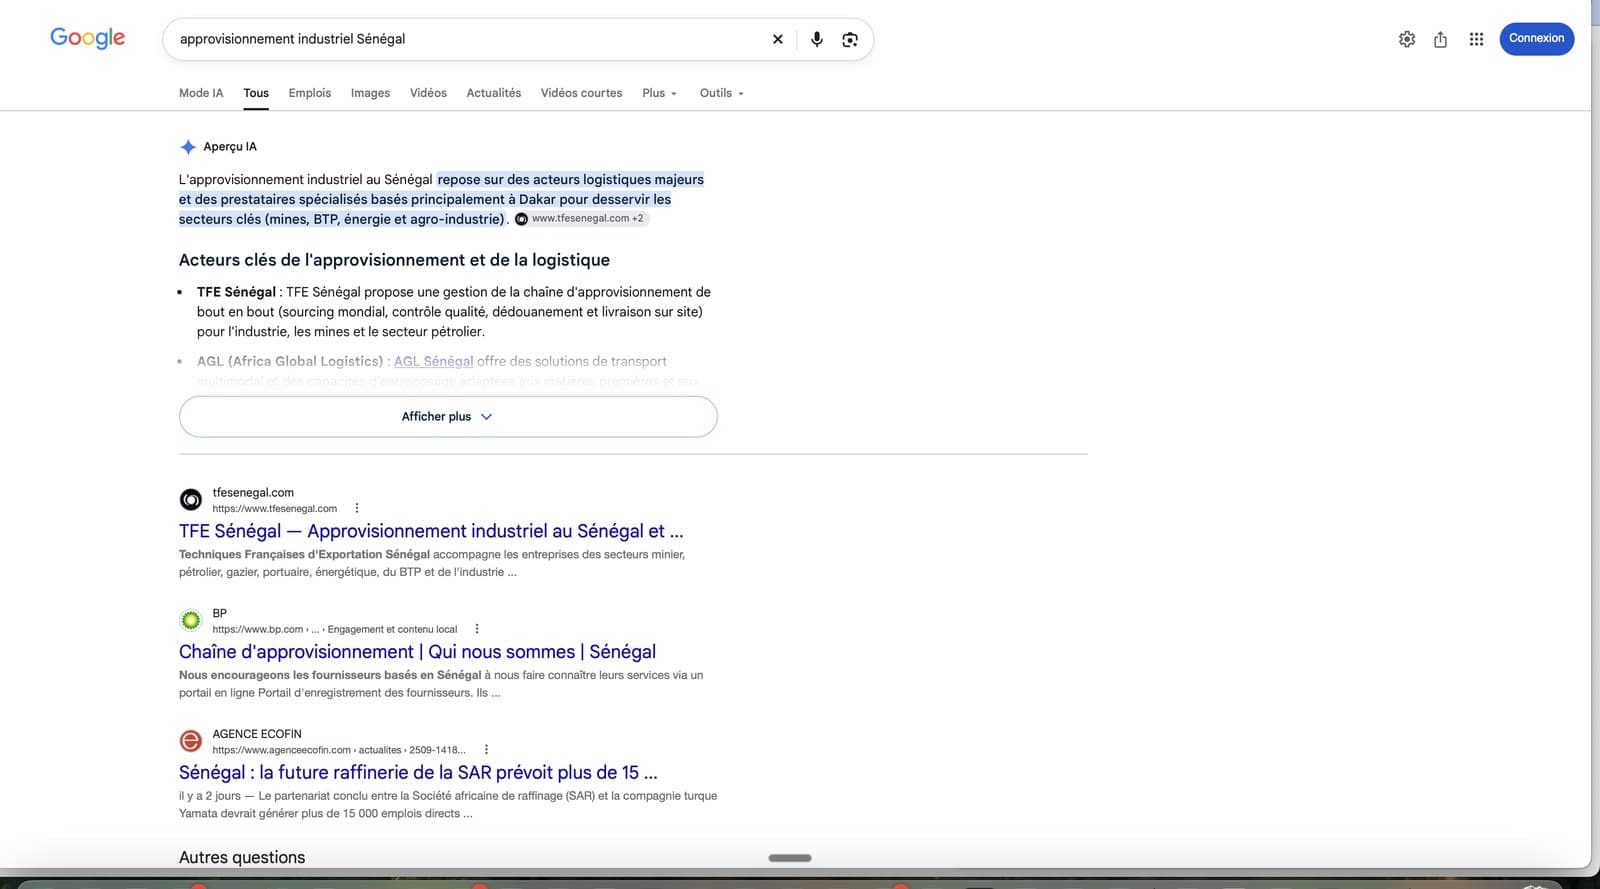Expand AI overview with Afficher plus
Image resolution: width=1600 pixels, height=889 pixels.
point(448,417)
